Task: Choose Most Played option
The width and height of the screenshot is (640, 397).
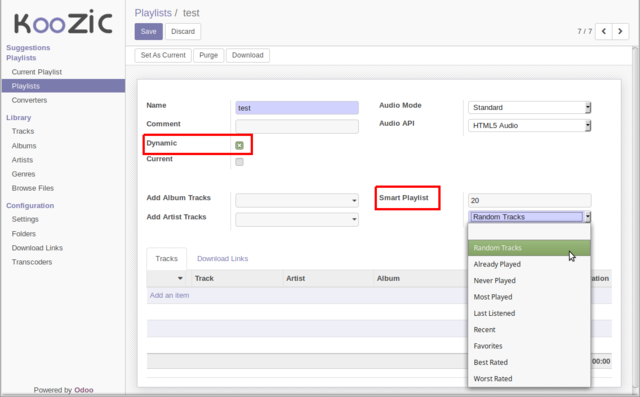Action: [x=529, y=297]
